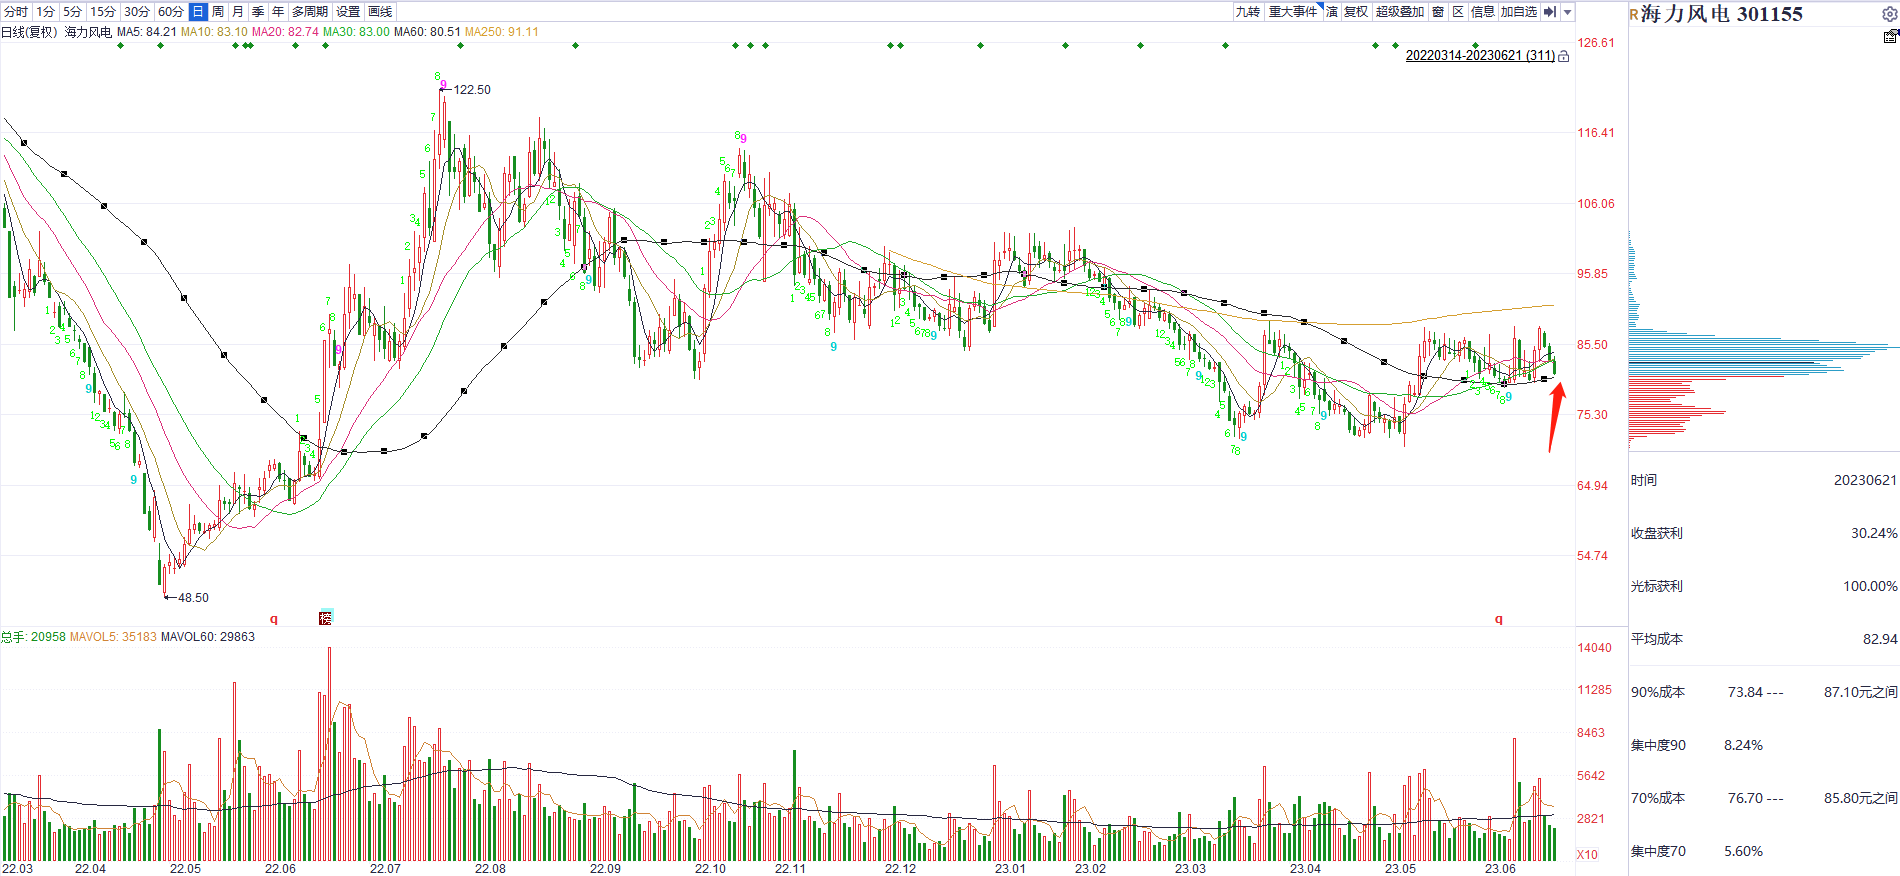
Task: Click the 榜 event marker icon
Action: coord(325,618)
